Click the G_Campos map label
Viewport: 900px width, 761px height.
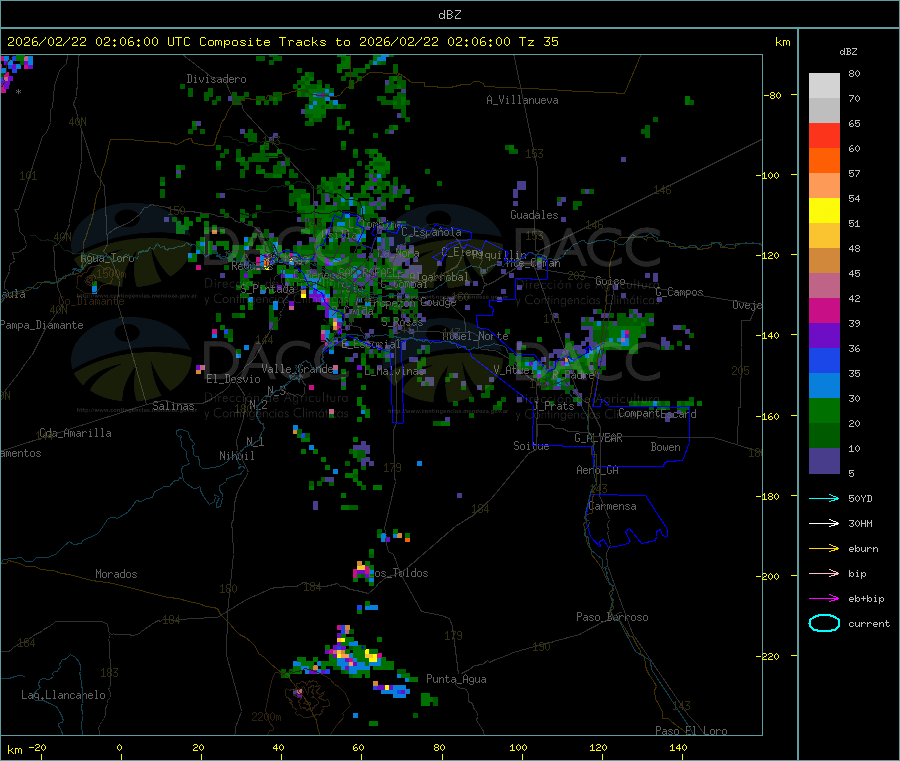(680, 292)
